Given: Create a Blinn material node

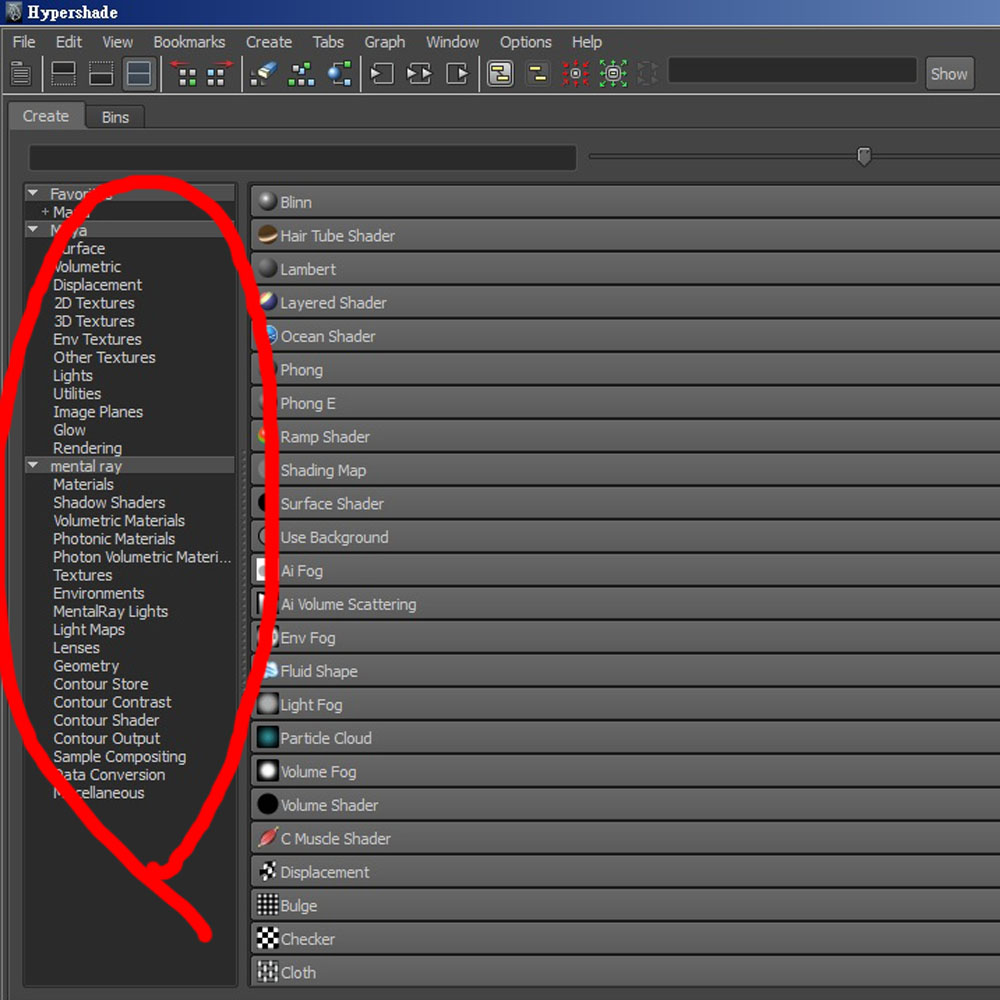Looking at the screenshot, I should (625, 202).
